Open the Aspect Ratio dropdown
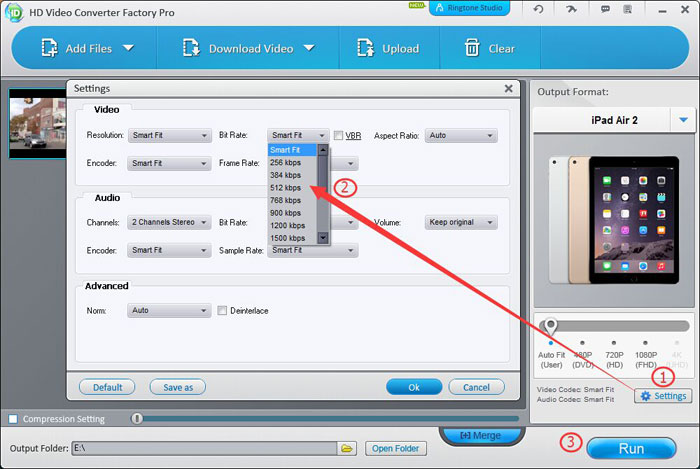 (x=461, y=135)
